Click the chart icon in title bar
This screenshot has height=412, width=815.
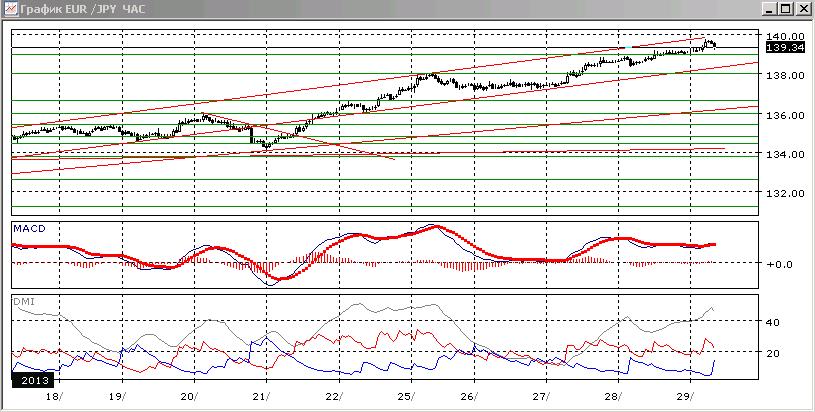(x=10, y=8)
